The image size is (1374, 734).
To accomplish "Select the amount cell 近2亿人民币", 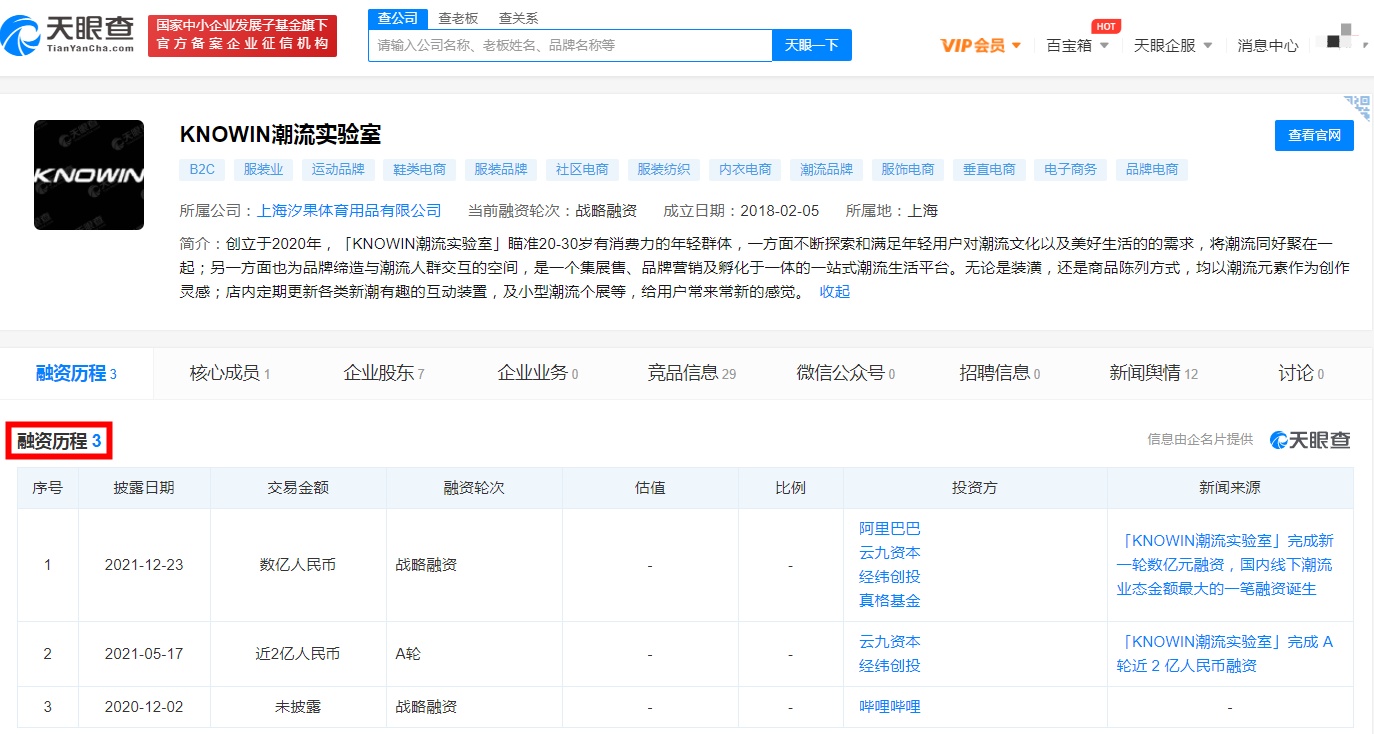I will pos(298,654).
